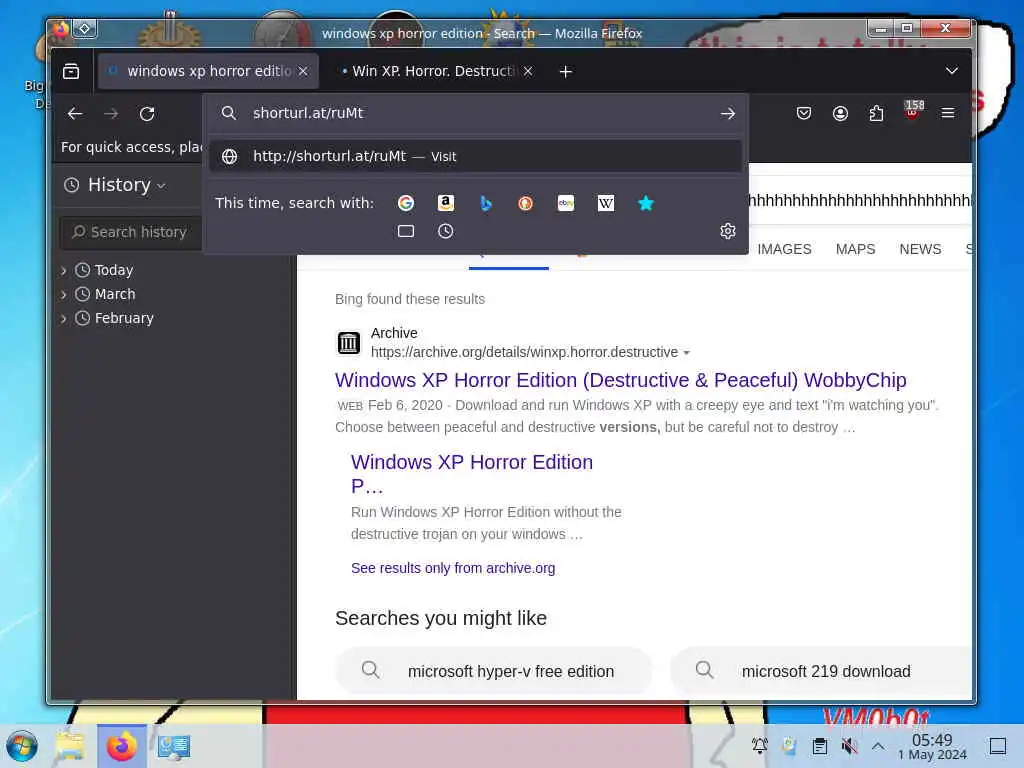This screenshot has height=768, width=1024.
Task: Search this time in Bookmarks star
Action: click(645, 203)
